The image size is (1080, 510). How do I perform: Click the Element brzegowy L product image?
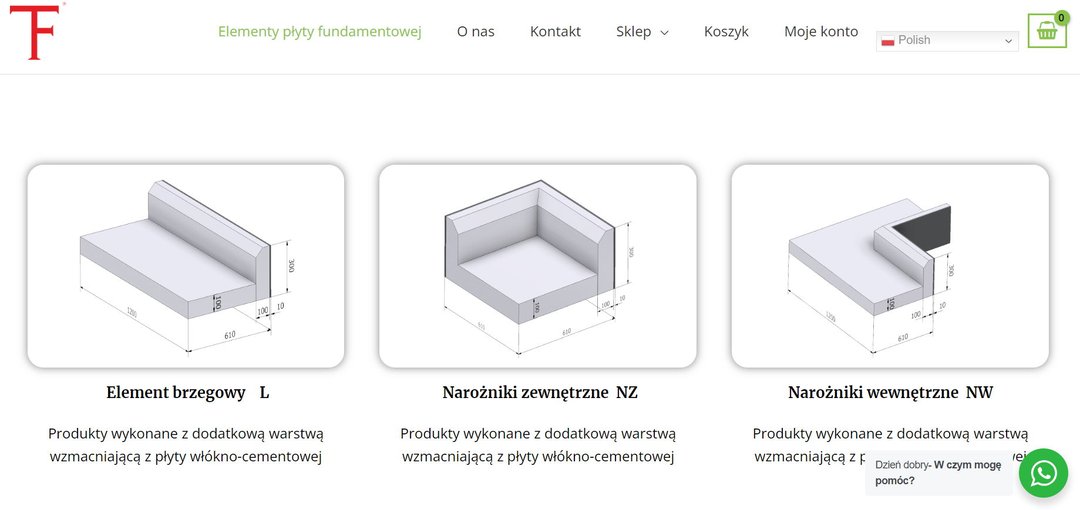coord(186,265)
